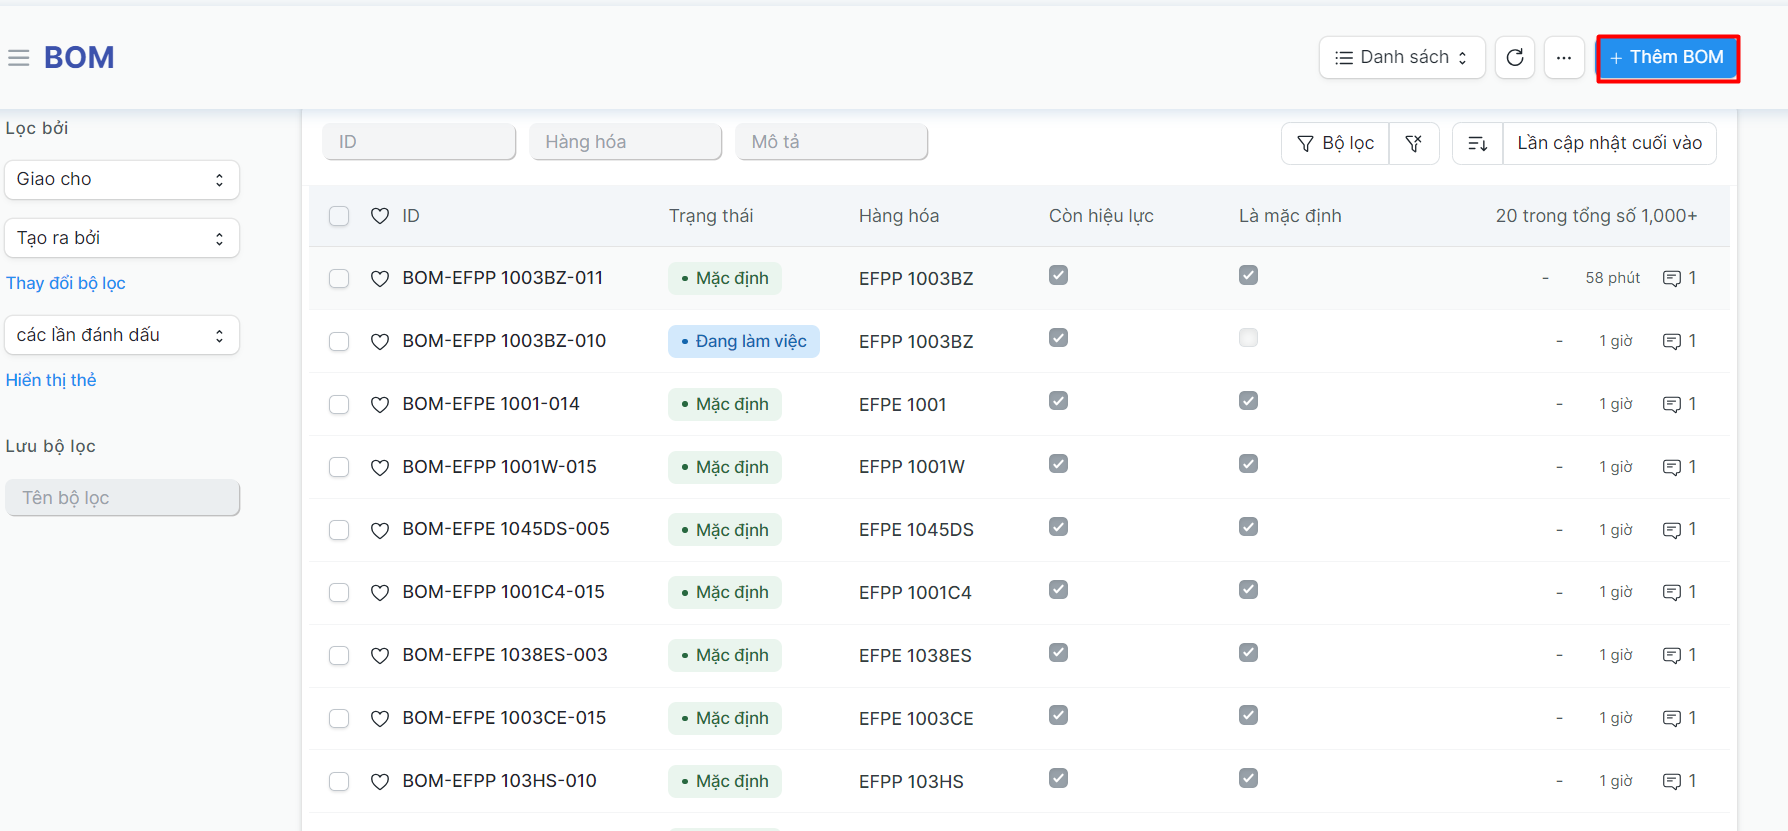Open comments icon for BOM-EFPE 1001-014
Screen dimensions: 1788x831
tap(1671, 404)
